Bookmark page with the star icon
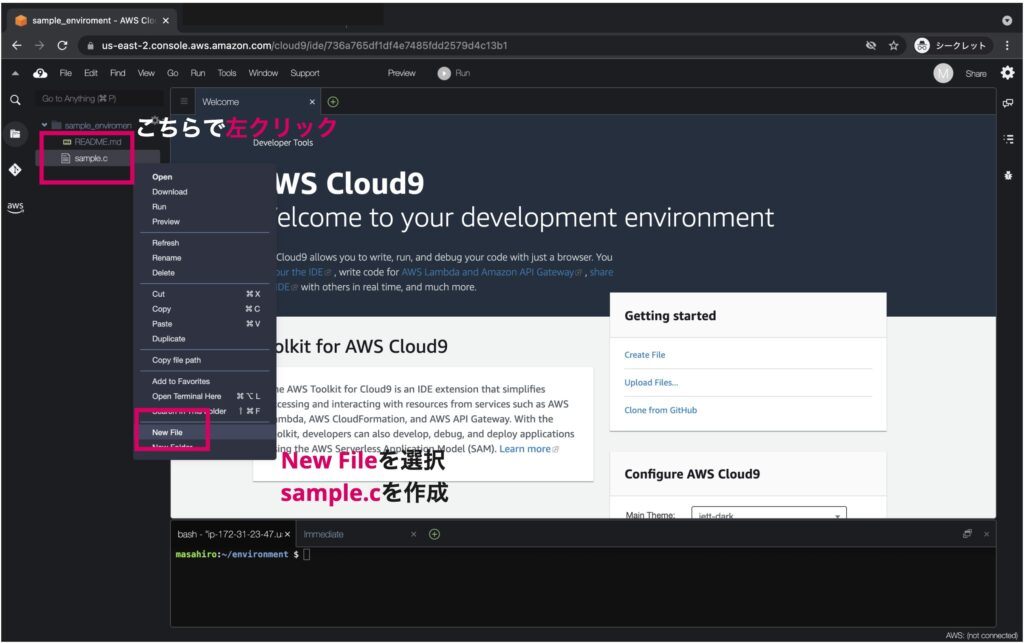This screenshot has height=643, width=1024. (x=893, y=45)
